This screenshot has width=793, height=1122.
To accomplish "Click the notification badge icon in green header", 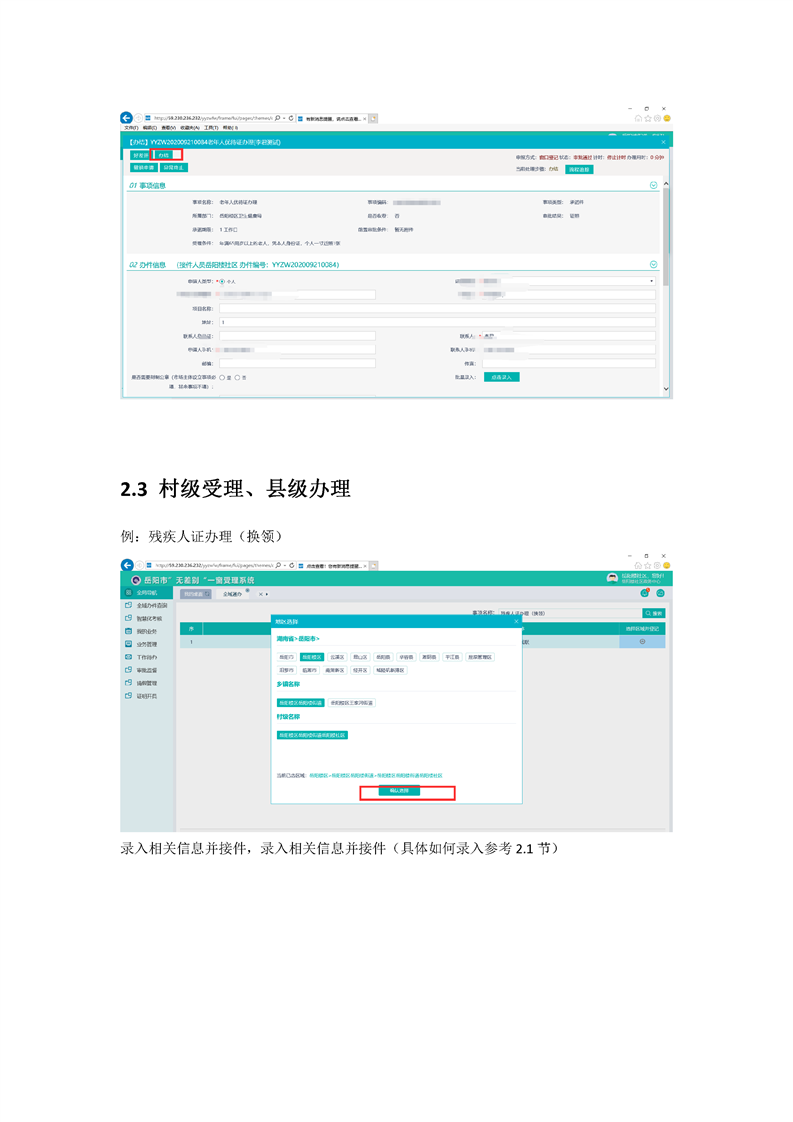I will tap(645, 594).
